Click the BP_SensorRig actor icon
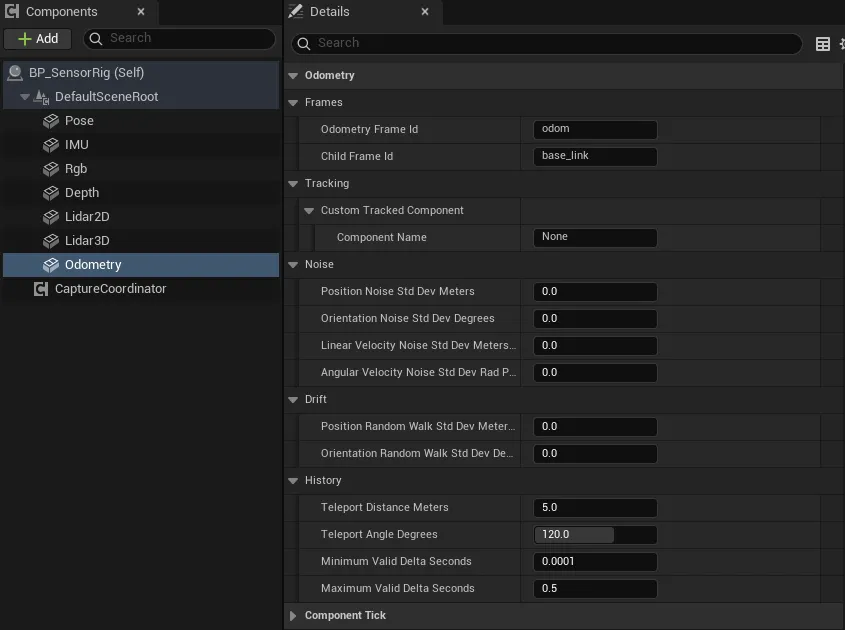The image size is (845, 630). tap(15, 73)
